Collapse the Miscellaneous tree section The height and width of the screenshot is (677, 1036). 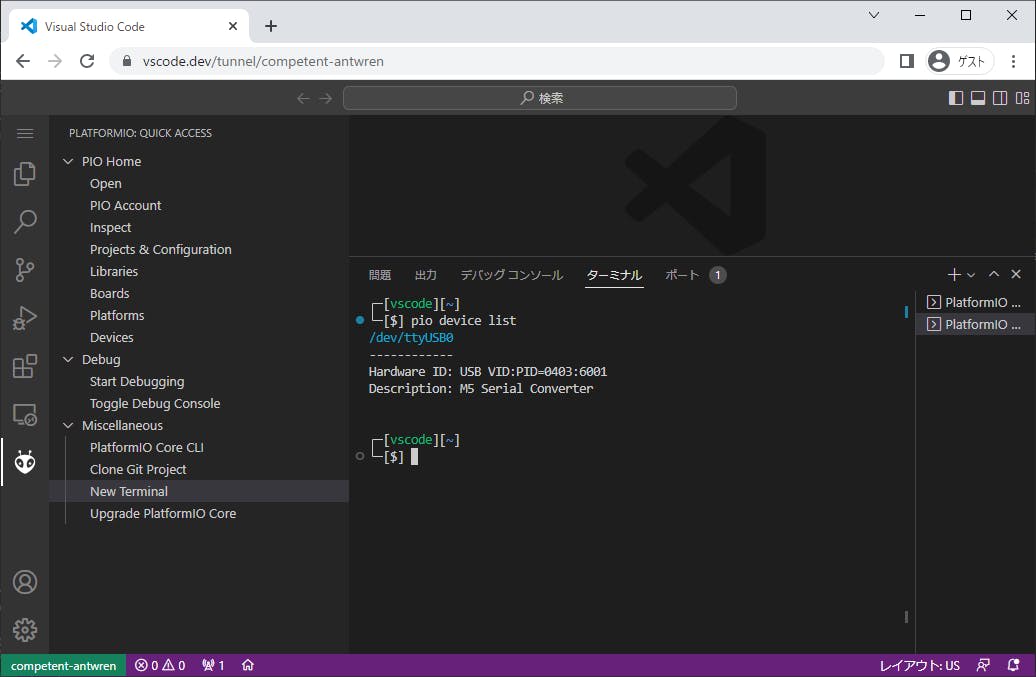68,425
